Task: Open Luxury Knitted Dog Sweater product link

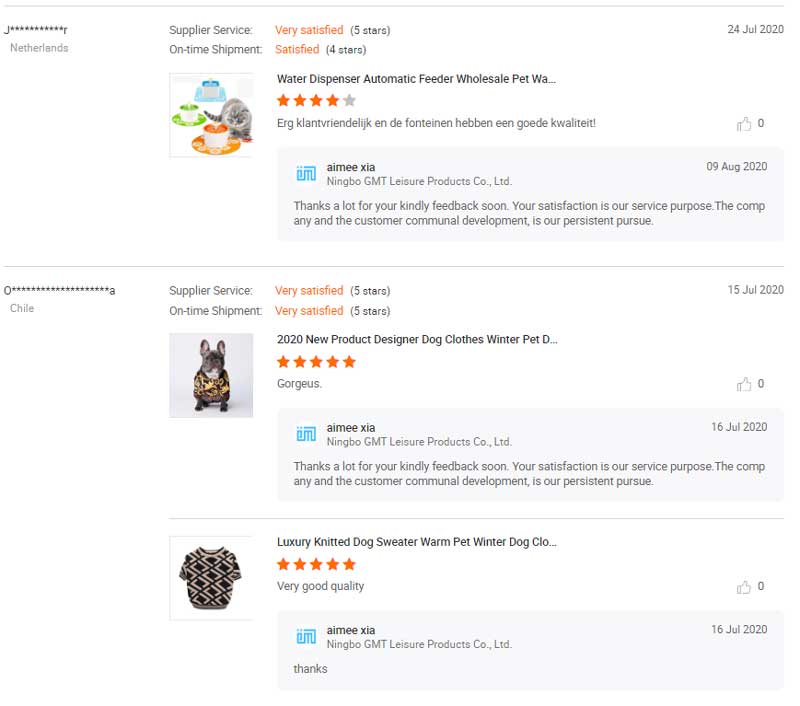Action: (x=416, y=542)
